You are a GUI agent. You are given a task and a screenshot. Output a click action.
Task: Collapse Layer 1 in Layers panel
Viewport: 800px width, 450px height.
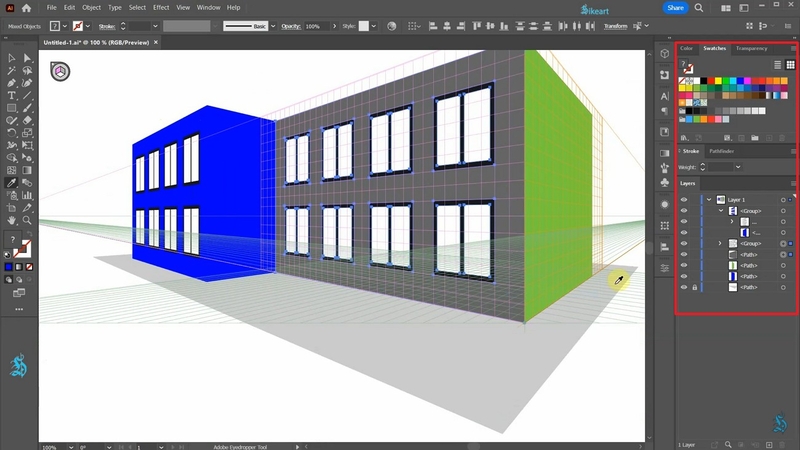click(709, 199)
